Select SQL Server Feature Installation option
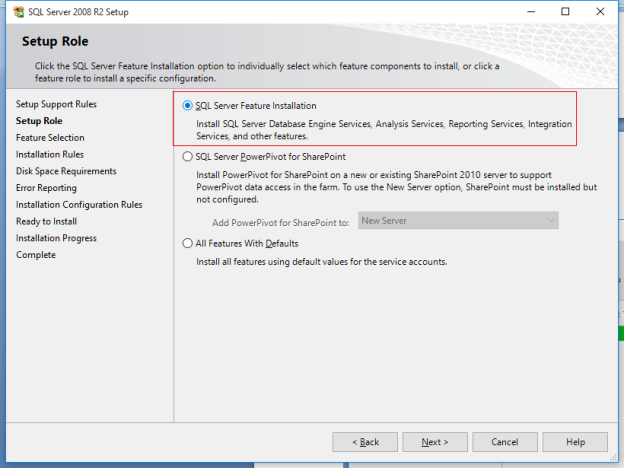Viewport: 625px width, 469px height. pos(188,105)
